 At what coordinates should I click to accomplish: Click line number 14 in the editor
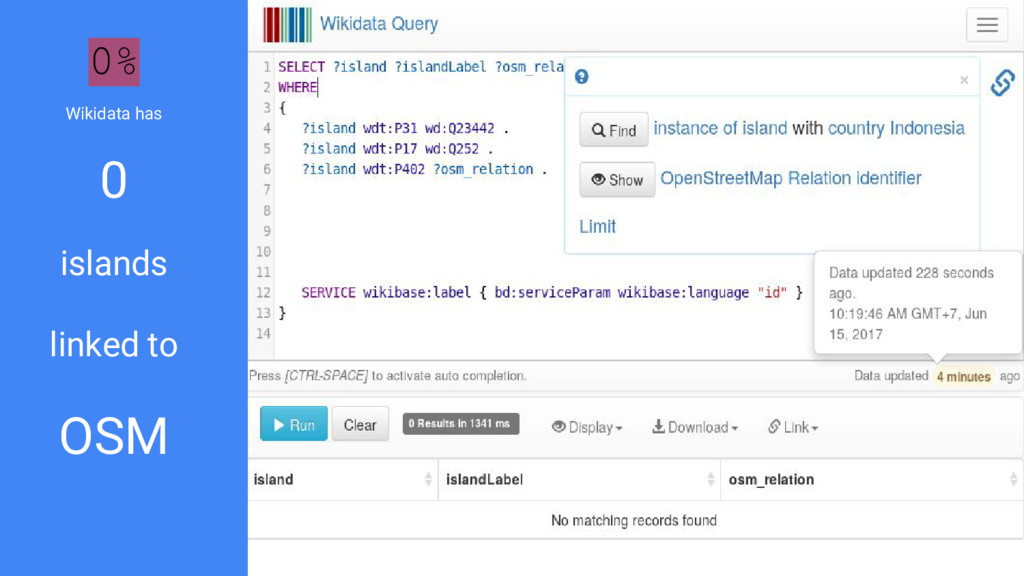tap(263, 334)
